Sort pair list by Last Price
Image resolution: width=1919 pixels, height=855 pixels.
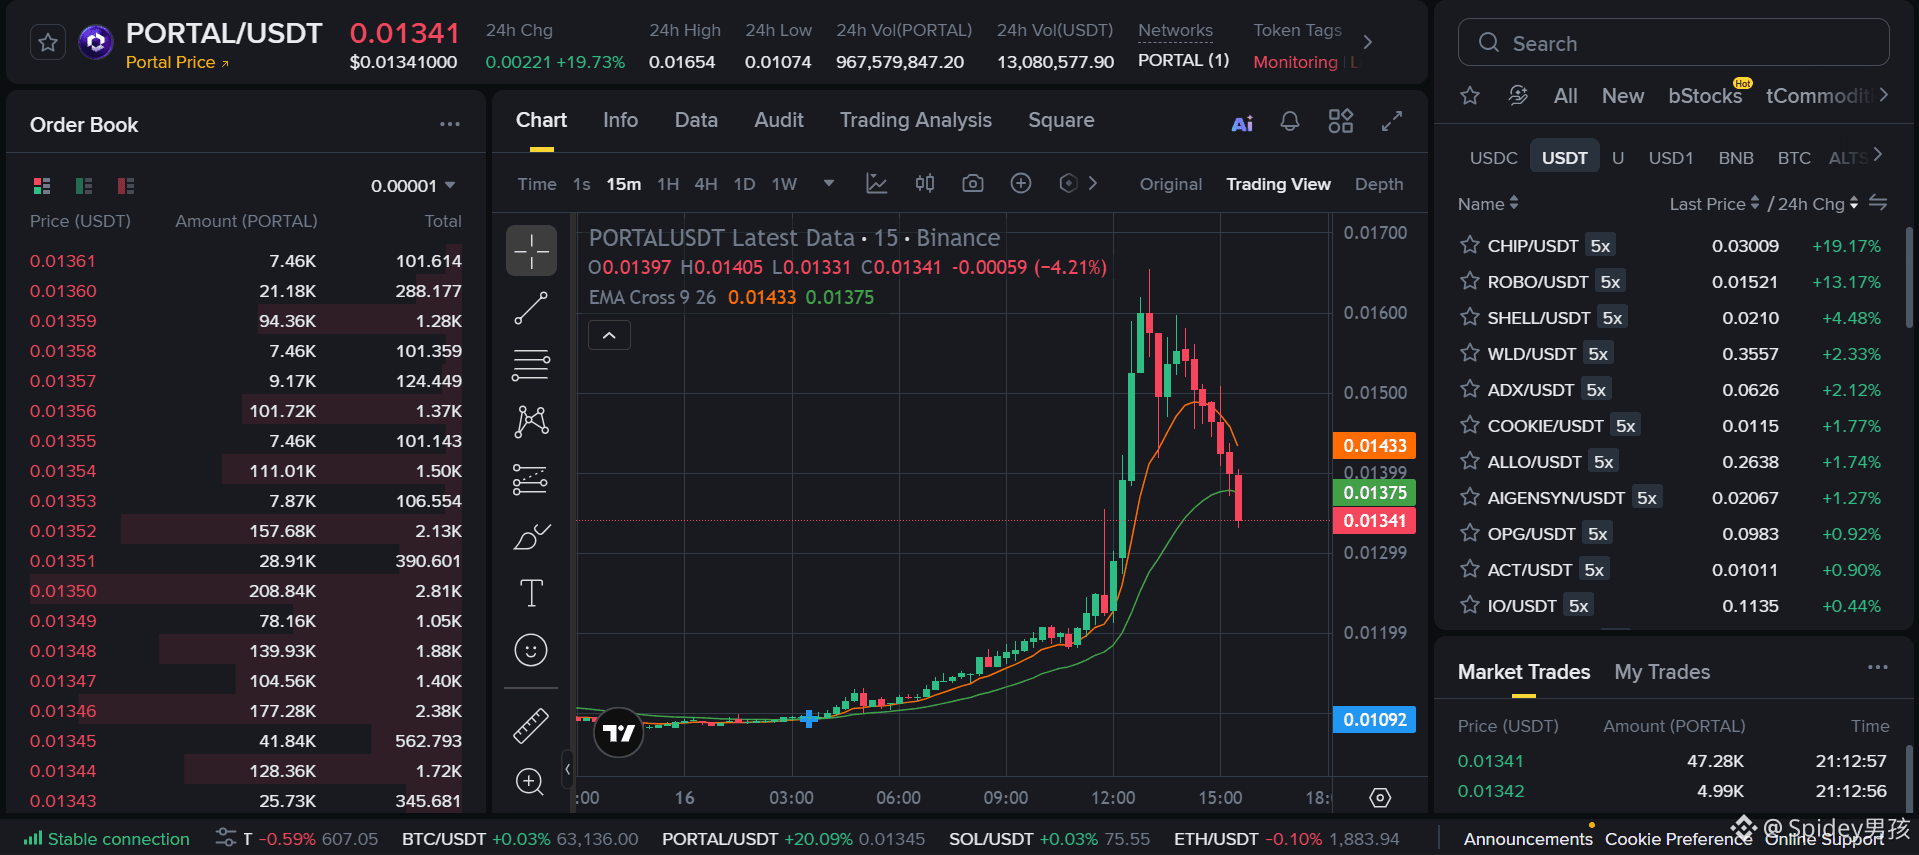pos(1714,203)
